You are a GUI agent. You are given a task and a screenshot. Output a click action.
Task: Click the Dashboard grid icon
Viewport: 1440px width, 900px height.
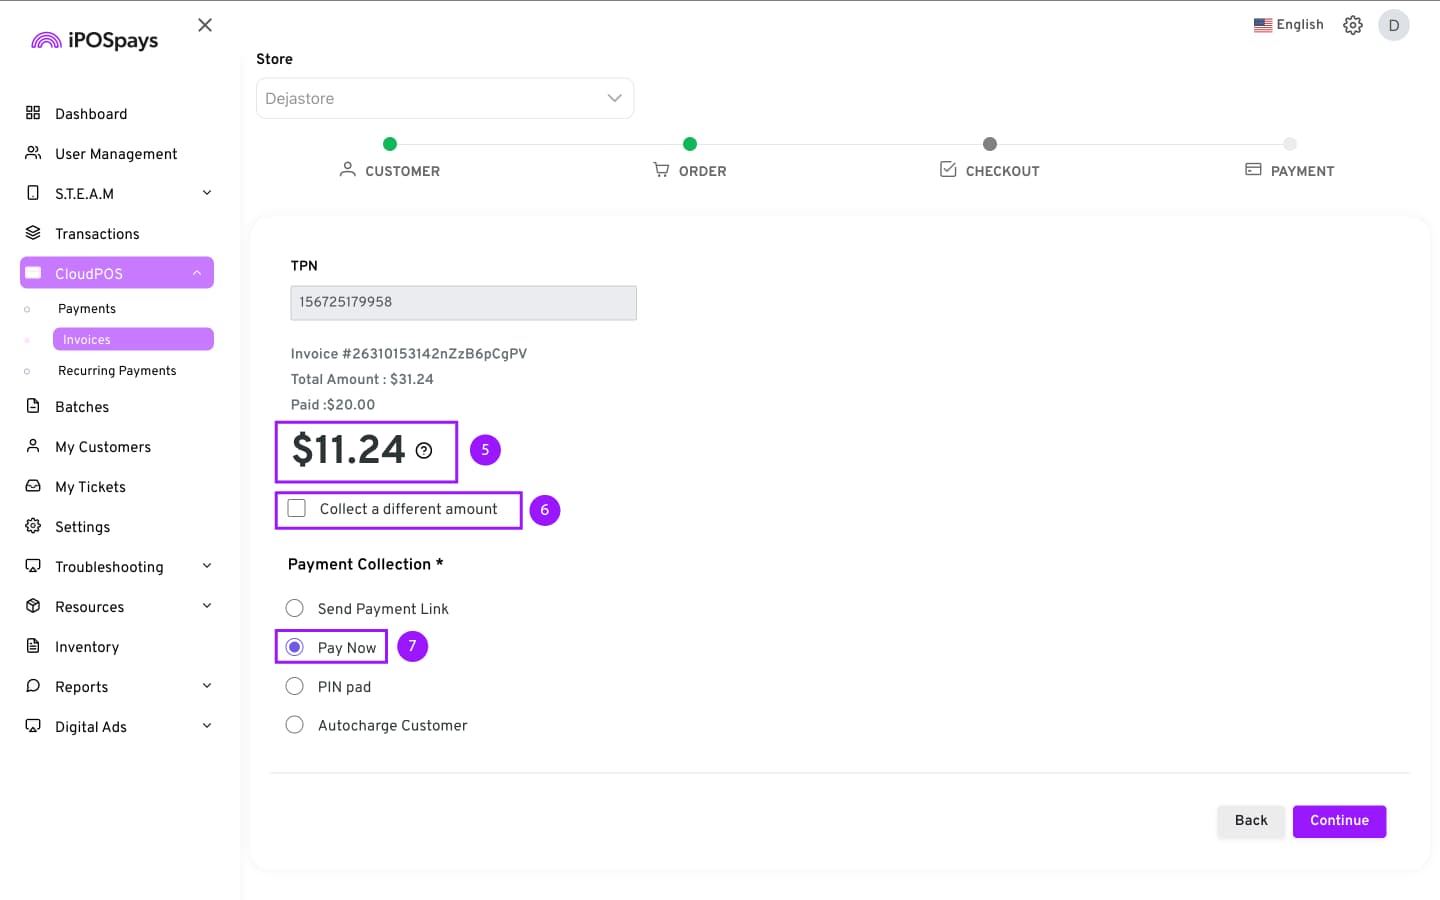(33, 113)
